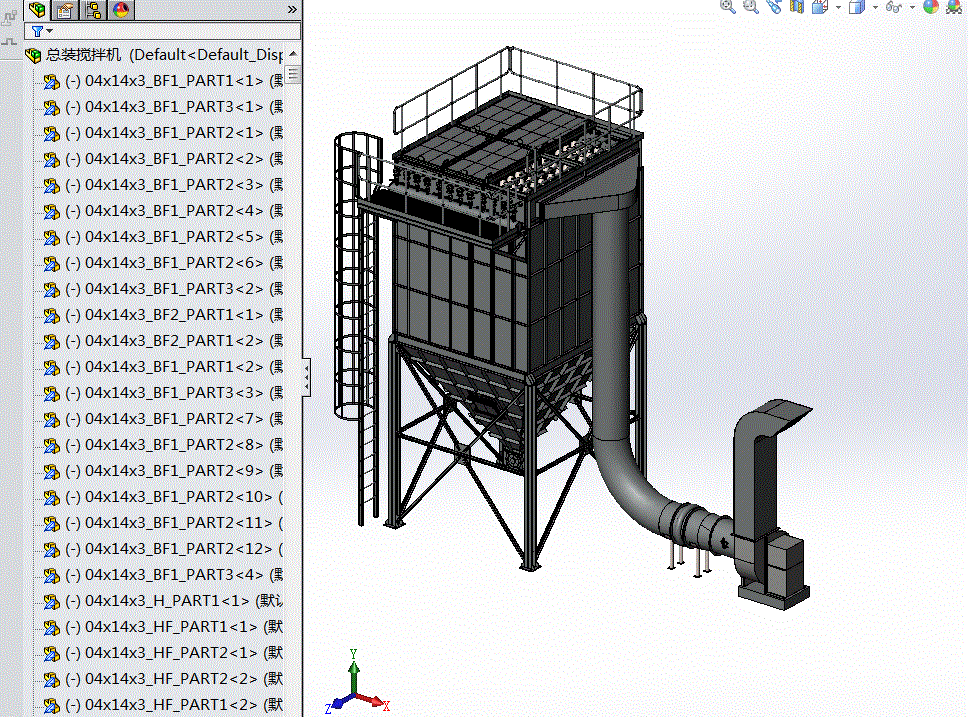Select the FeatureManager design tree tab

pyautogui.click(x=38, y=11)
